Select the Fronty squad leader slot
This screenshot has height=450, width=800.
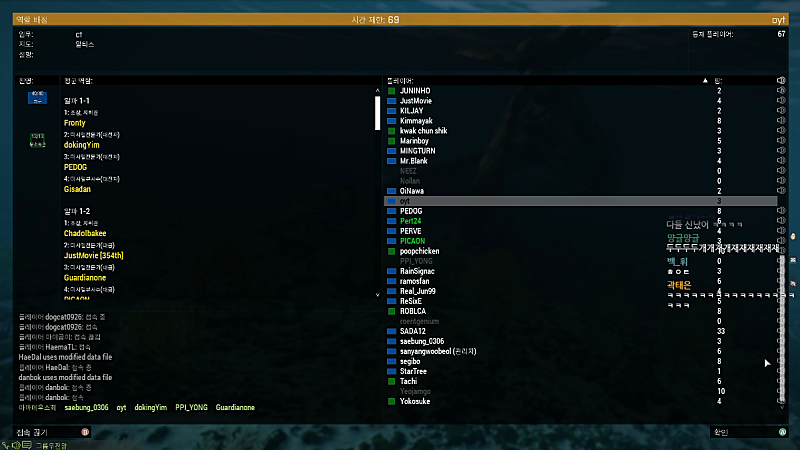click(x=74, y=123)
